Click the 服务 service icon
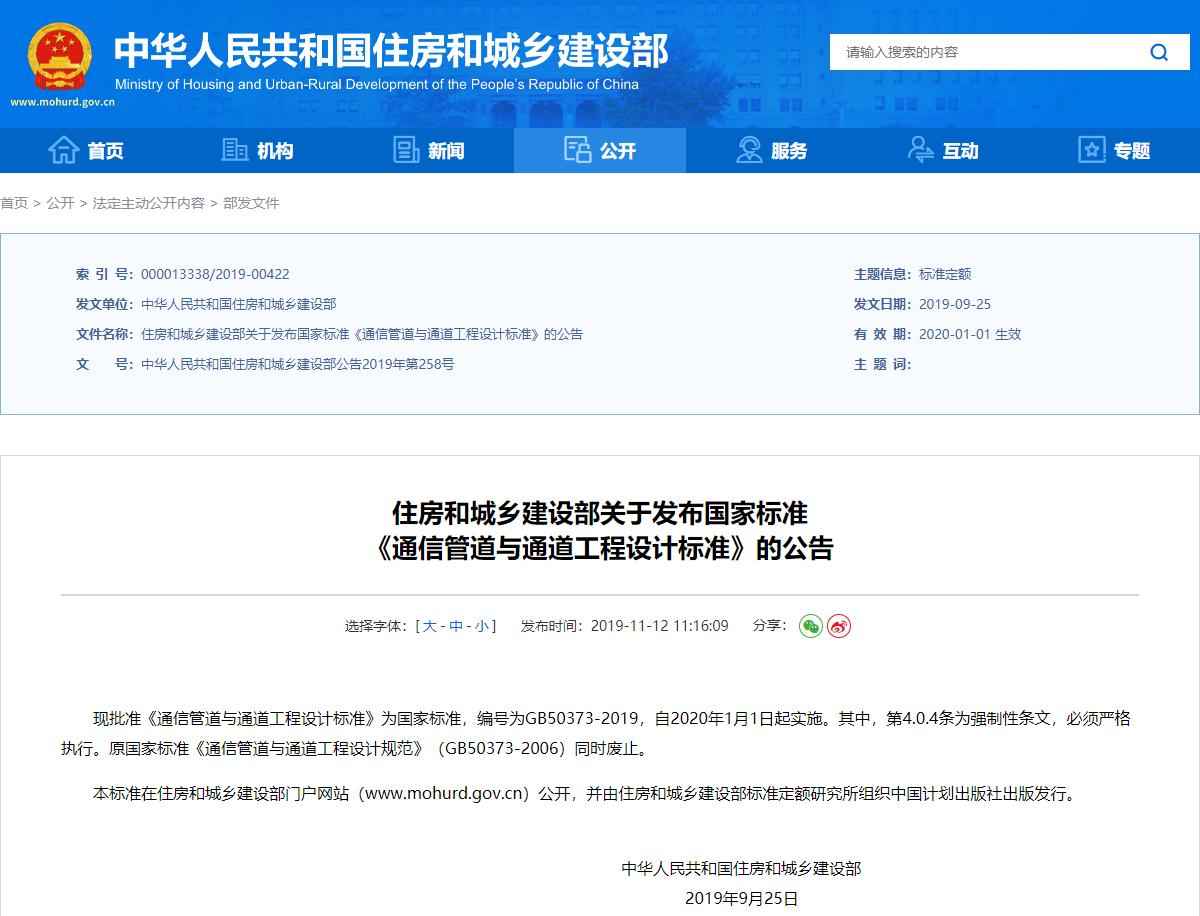 point(749,150)
